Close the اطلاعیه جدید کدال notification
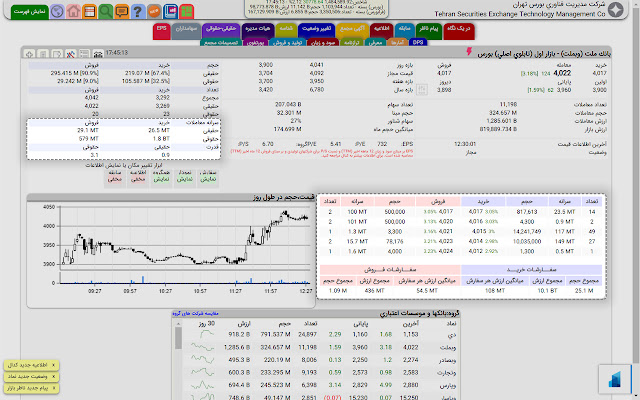 click(x=53, y=365)
